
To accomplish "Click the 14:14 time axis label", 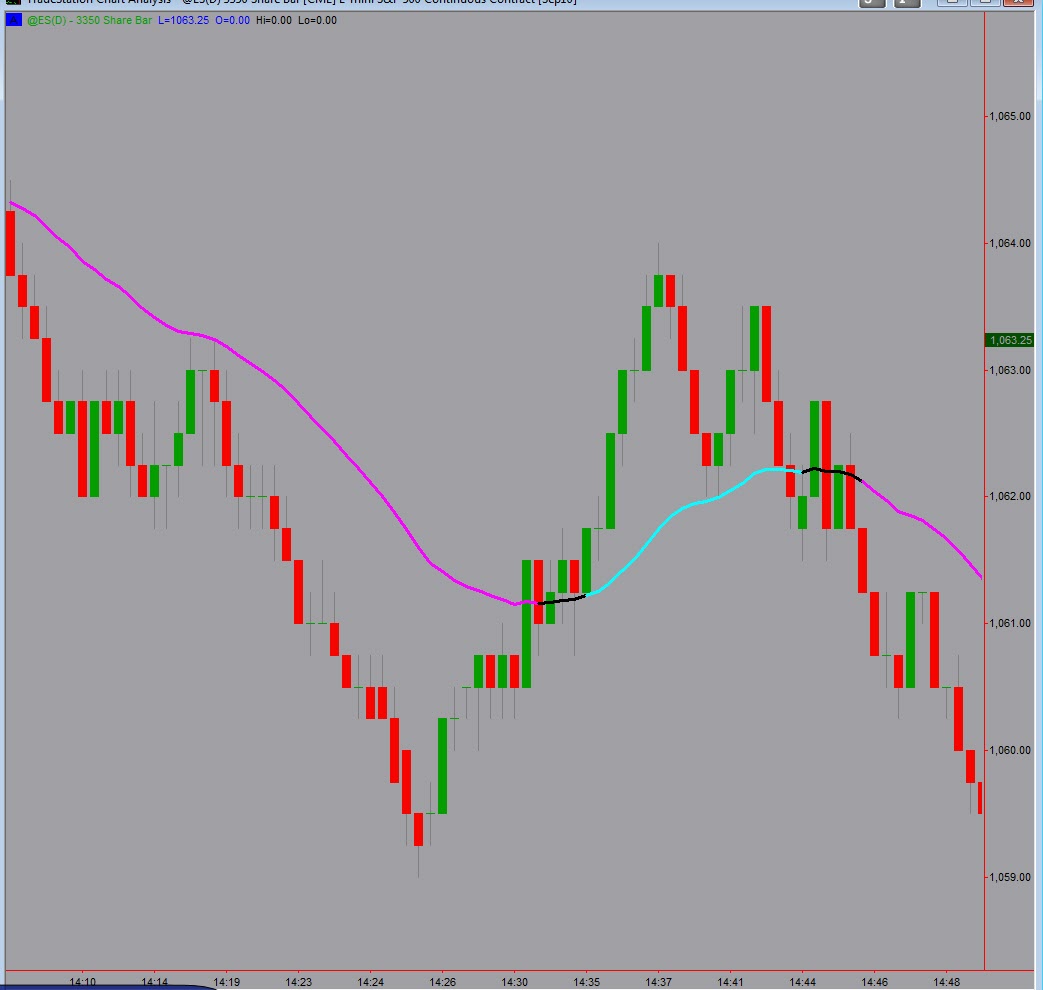I will coord(154,982).
